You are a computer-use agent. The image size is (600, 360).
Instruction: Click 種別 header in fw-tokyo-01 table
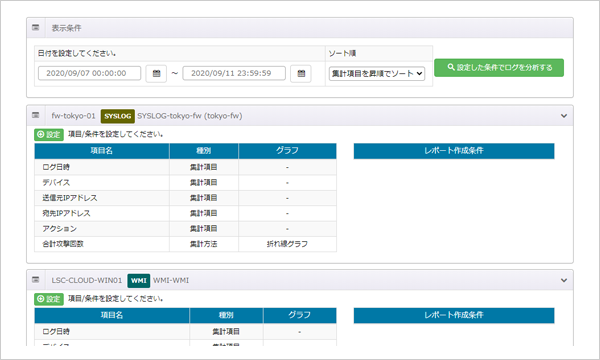tap(204, 151)
